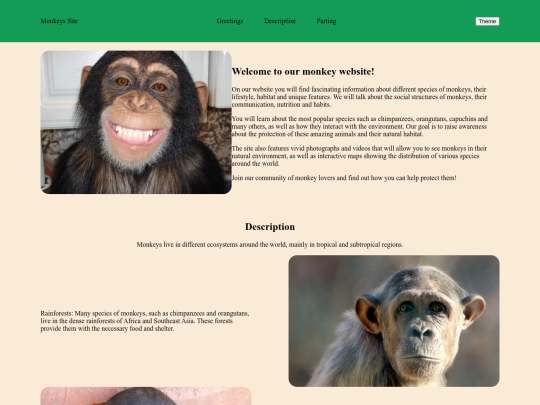This screenshot has width=540, height=405.
Task: Click the word 'Rainforests:' in the habitat paragraph
Action: [57, 313]
